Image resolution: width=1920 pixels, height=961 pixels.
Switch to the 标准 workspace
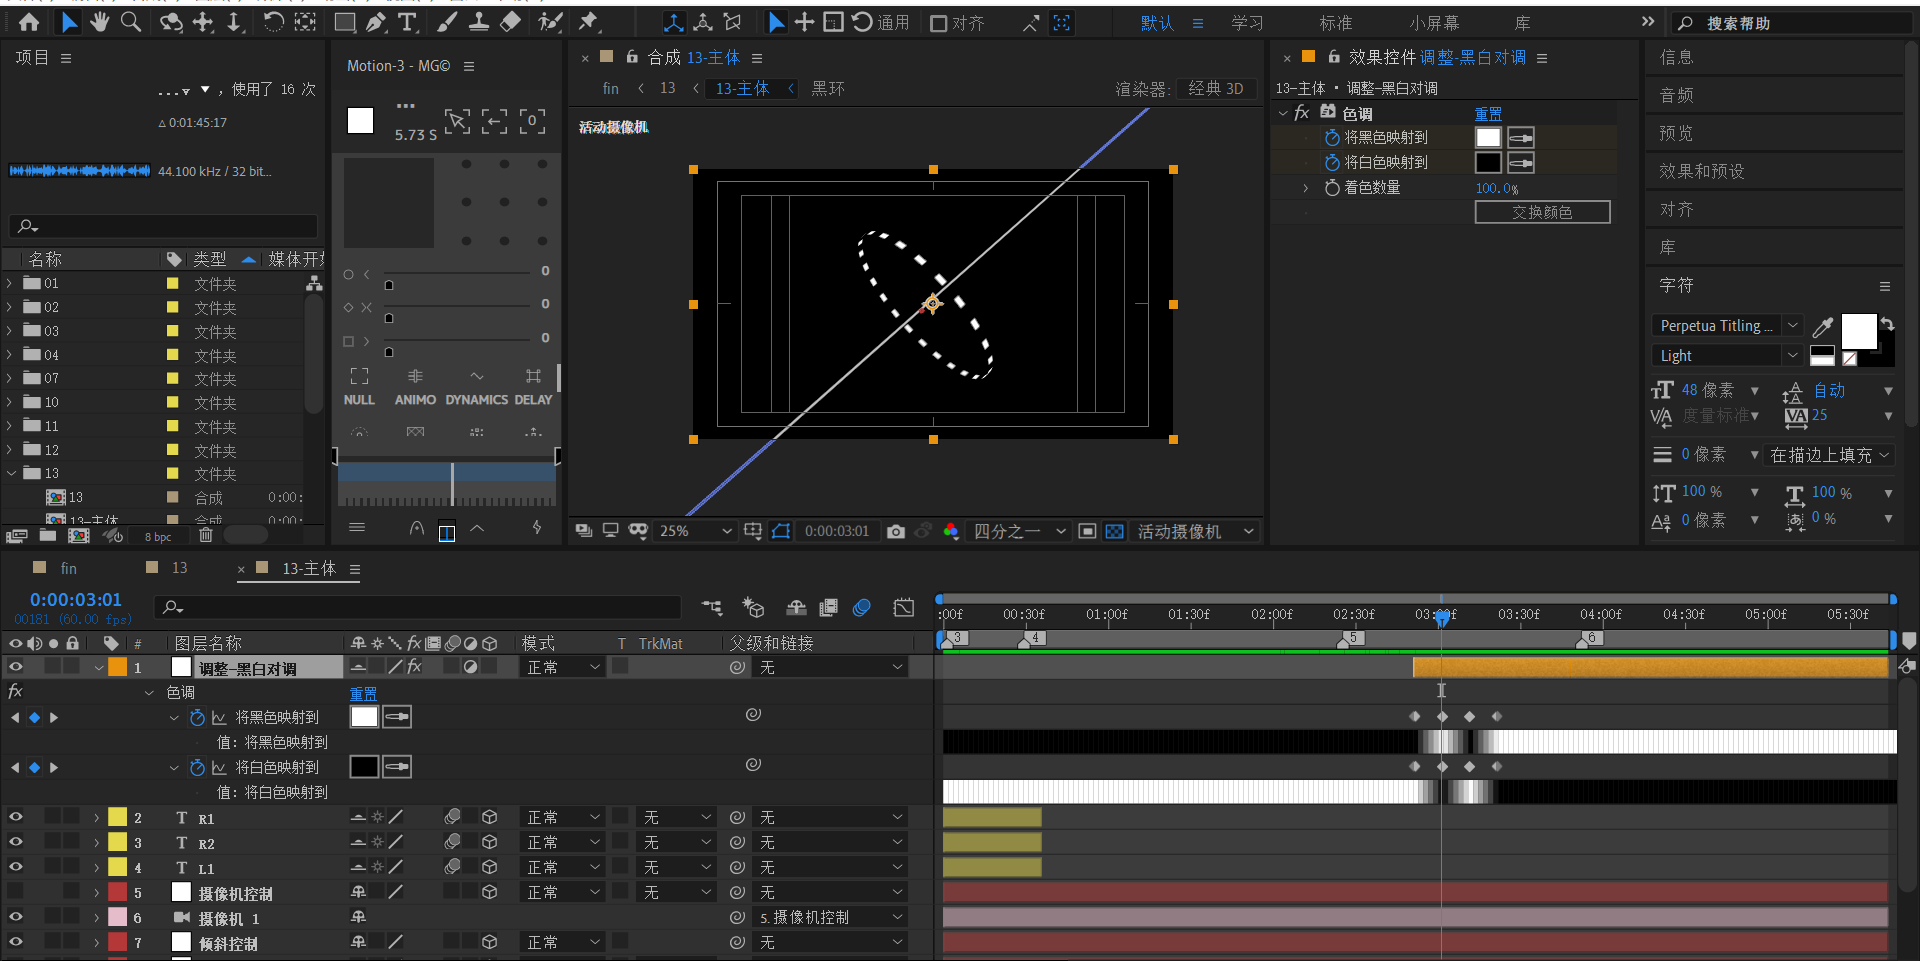coord(1336,23)
